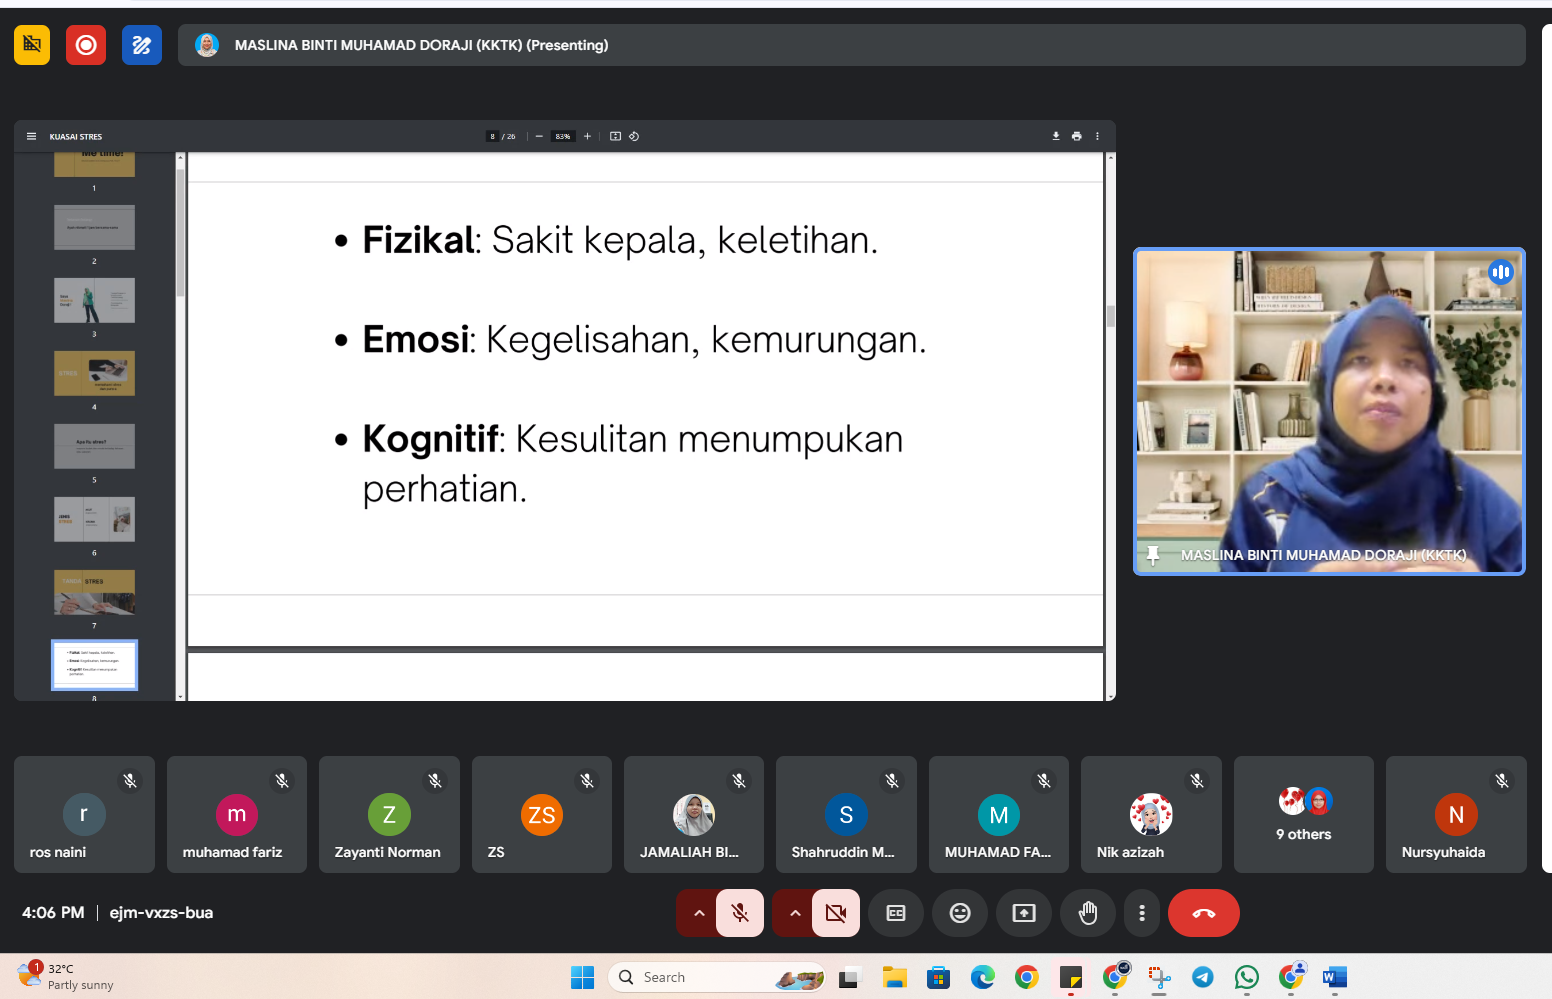Open the emoji reactions button
Screen dimensions: 1552x999
pyautogui.click(x=960, y=913)
